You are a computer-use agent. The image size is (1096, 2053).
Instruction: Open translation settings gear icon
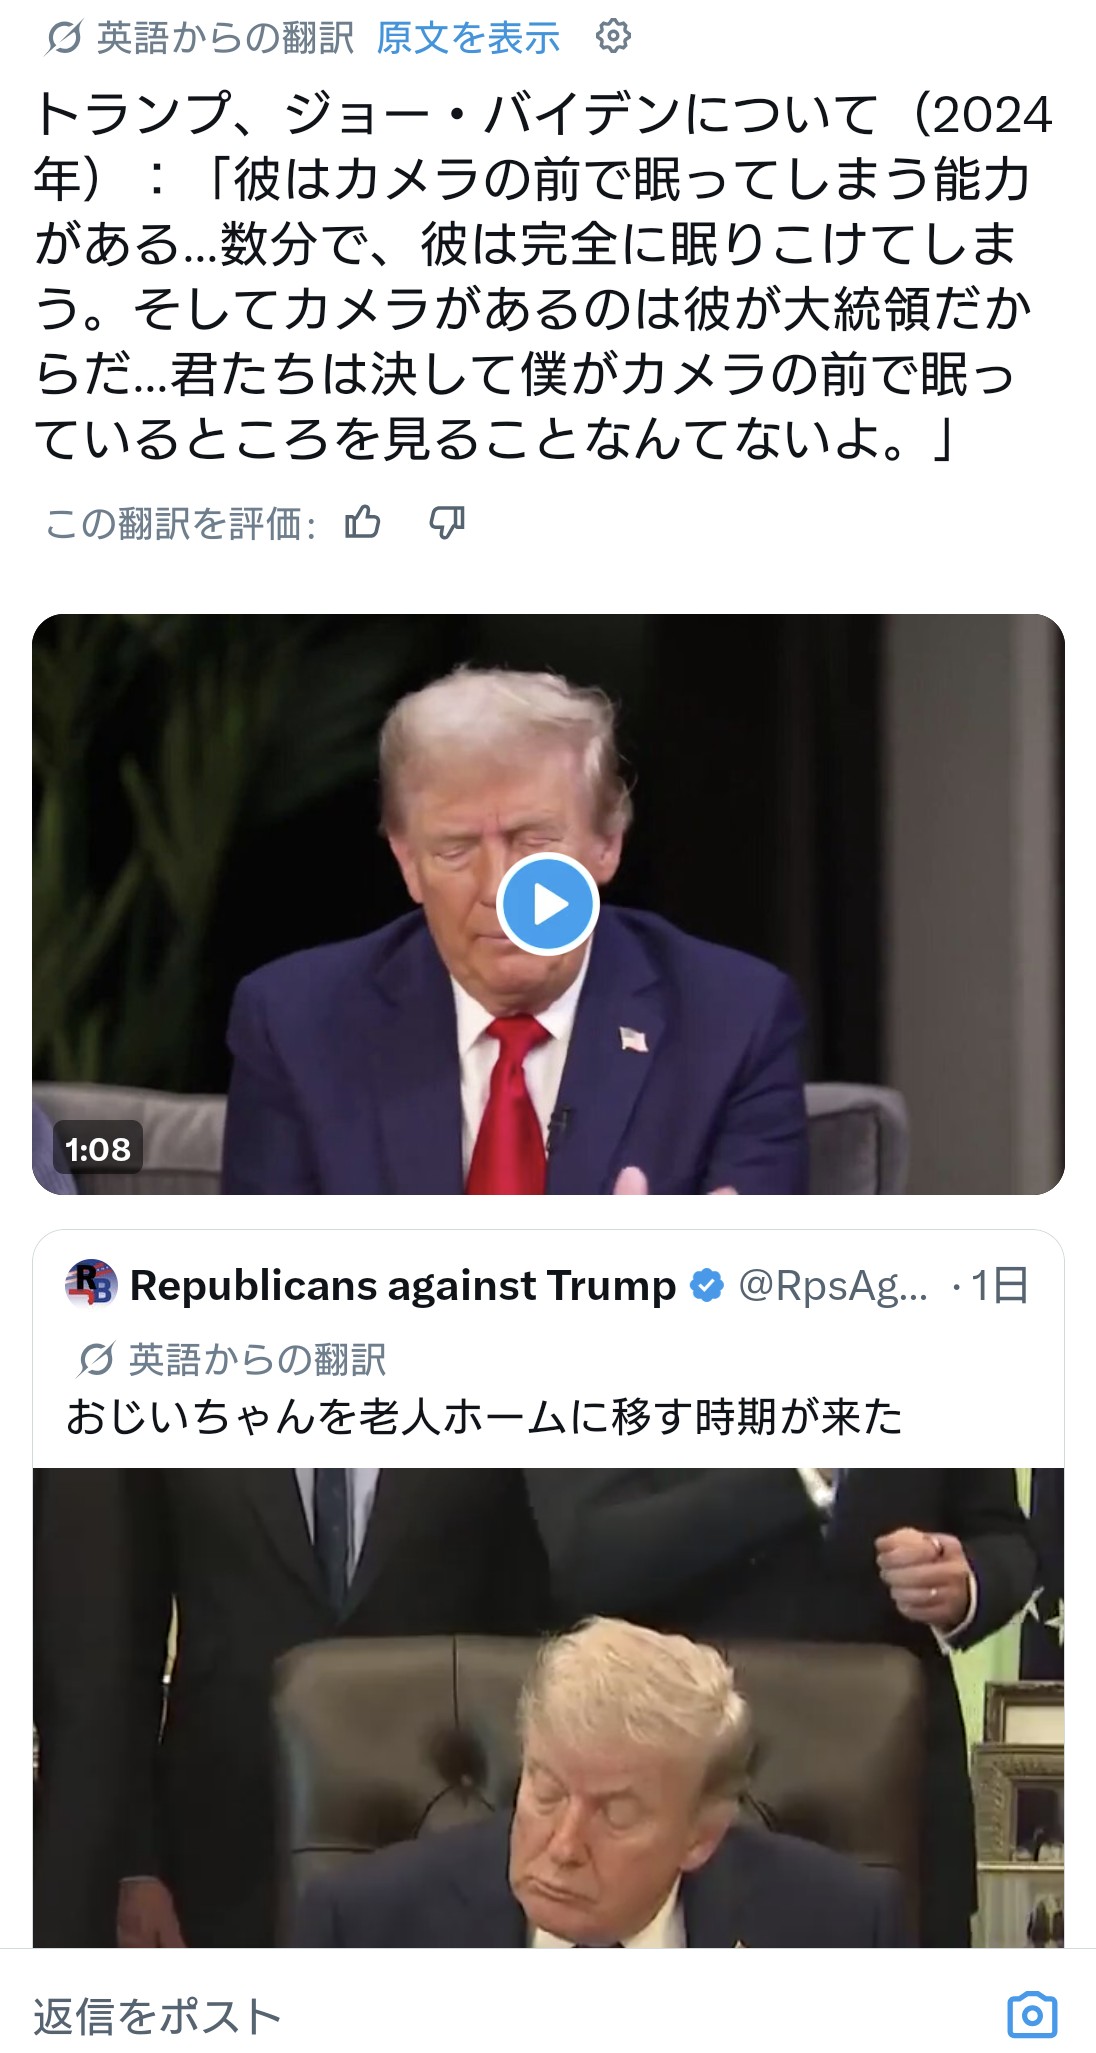coord(613,37)
